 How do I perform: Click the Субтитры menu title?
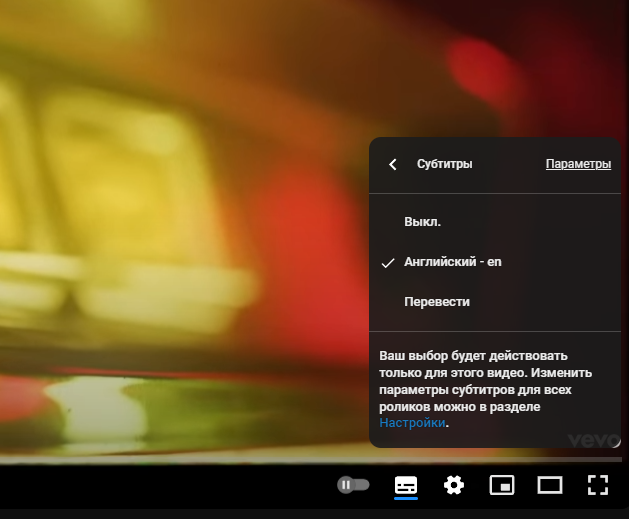pos(444,164)
